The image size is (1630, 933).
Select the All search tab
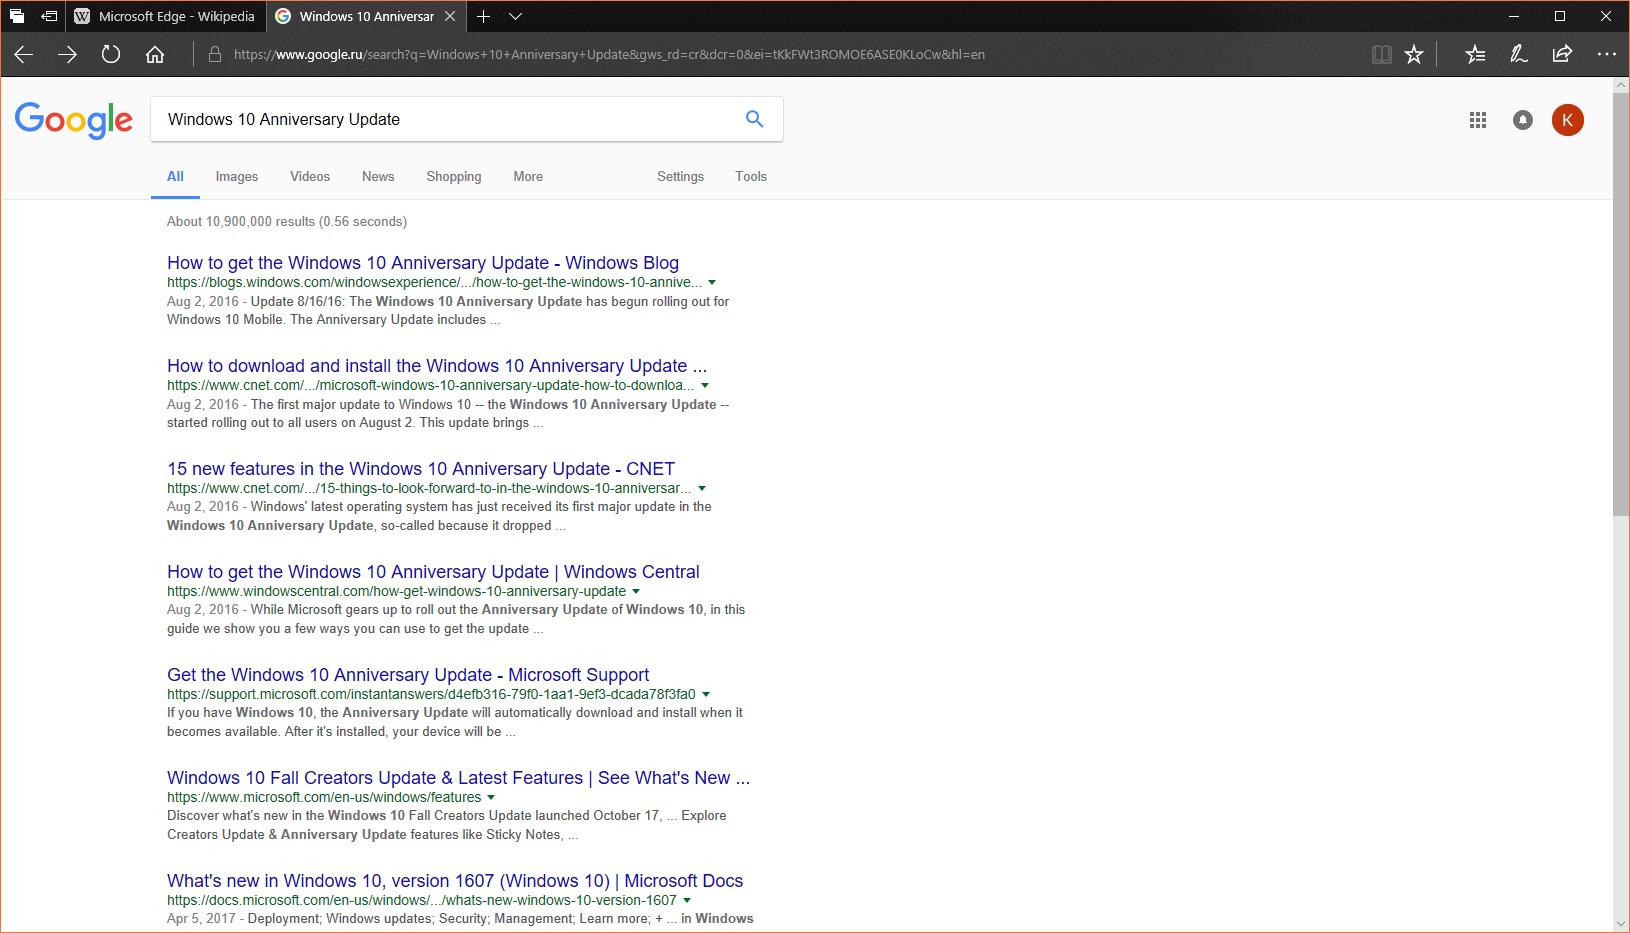pyautogui.click(x=176, y=177)
